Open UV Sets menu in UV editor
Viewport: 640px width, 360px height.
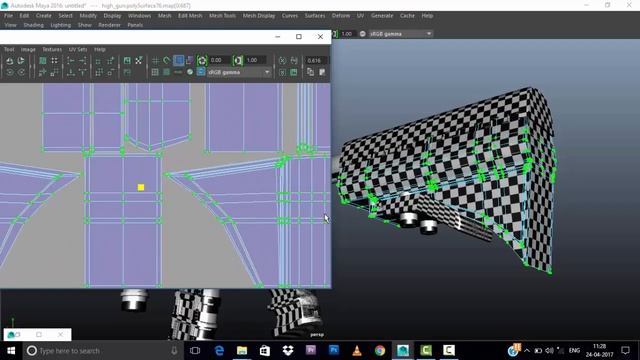click(78, 49)
